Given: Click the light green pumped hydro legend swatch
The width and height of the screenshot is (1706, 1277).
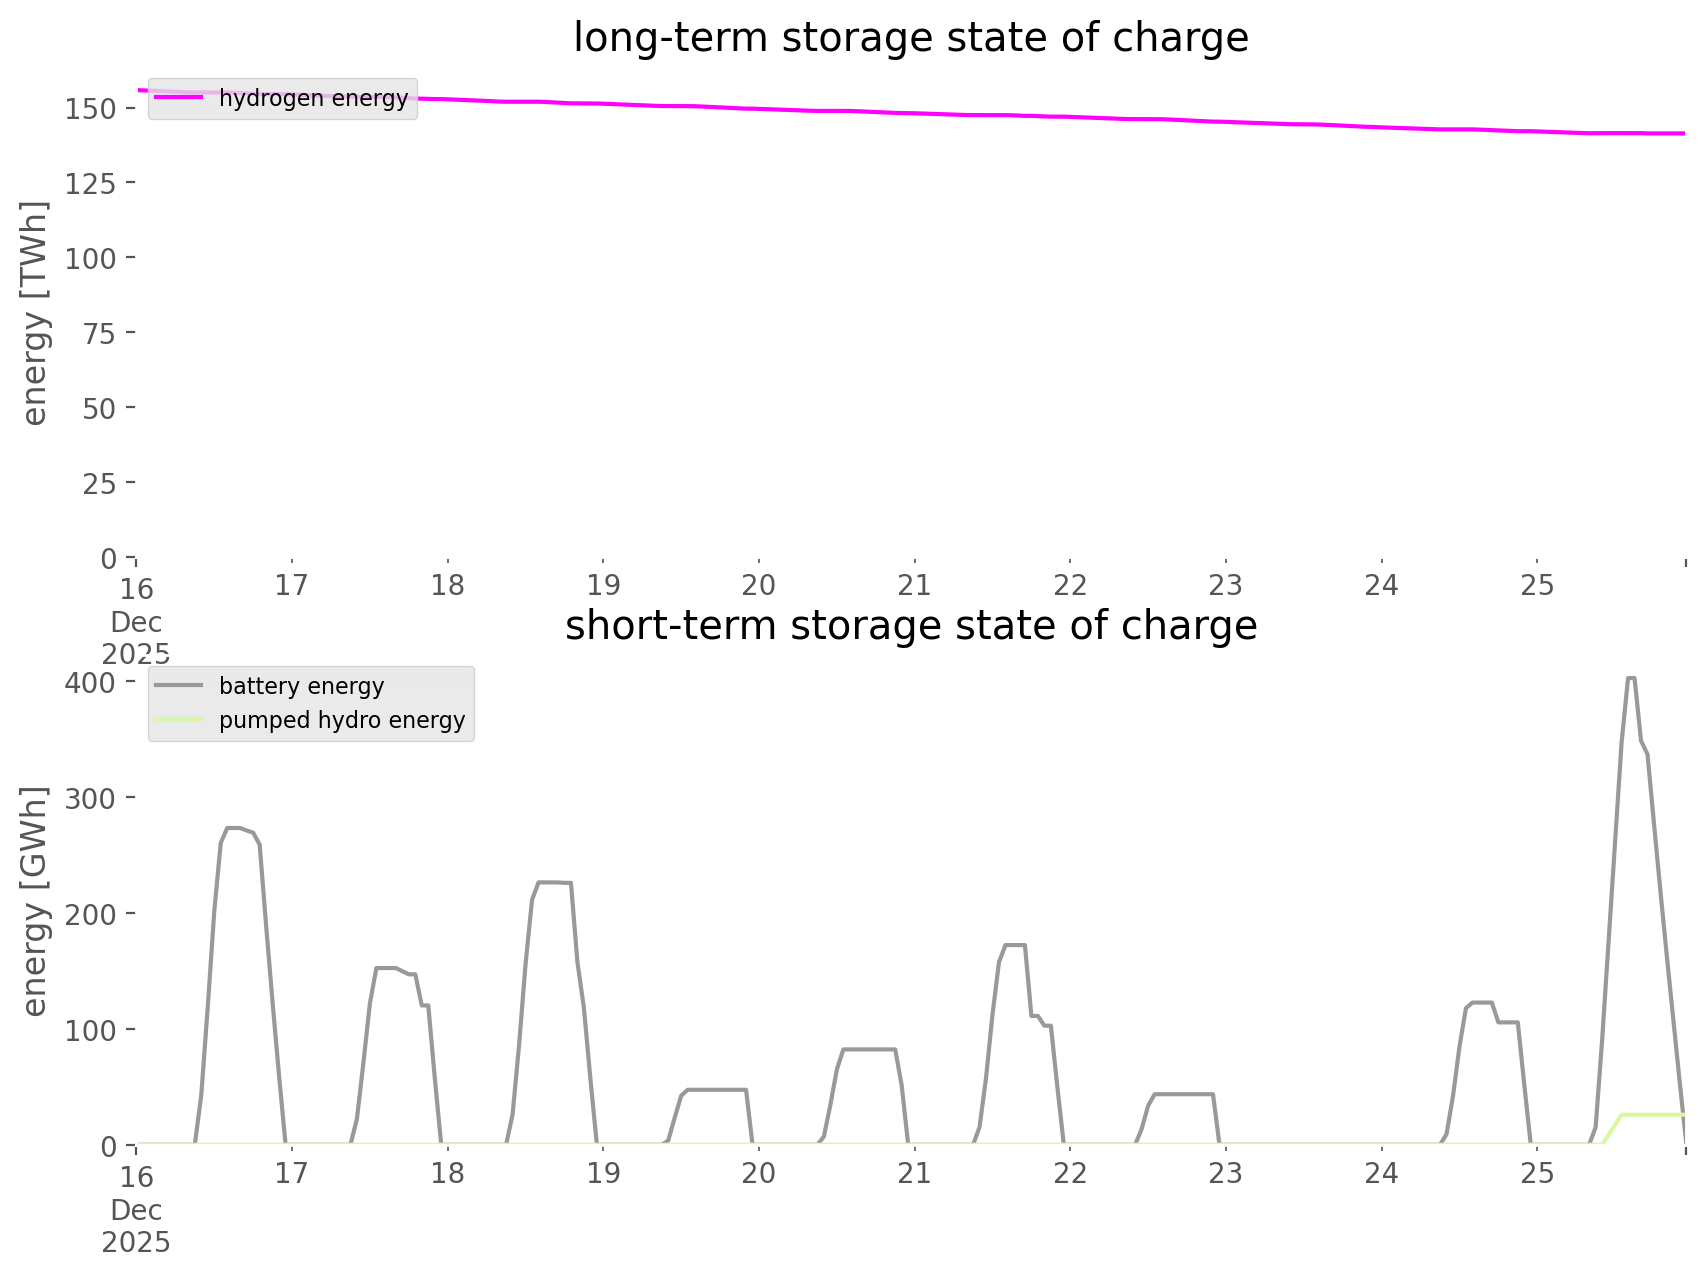Looking at the screenshot, I should click(x=179, y=720).
